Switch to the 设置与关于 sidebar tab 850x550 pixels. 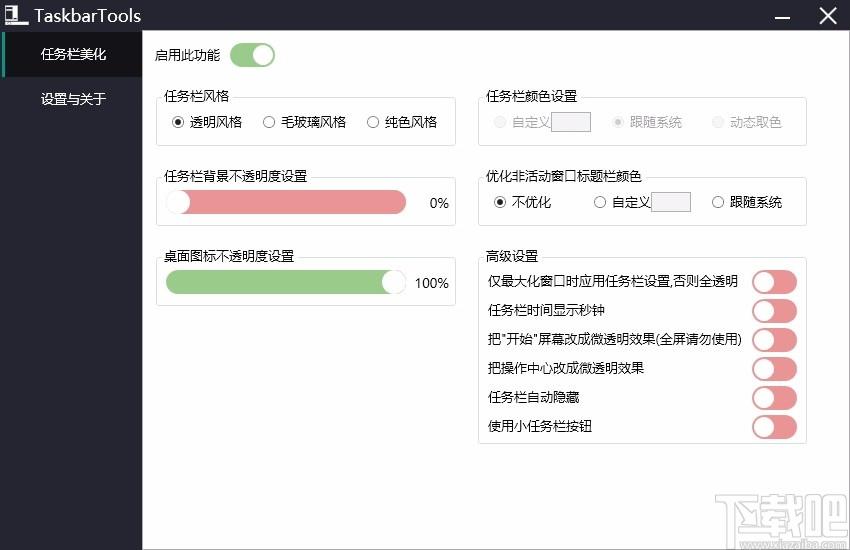pos(72,99)
